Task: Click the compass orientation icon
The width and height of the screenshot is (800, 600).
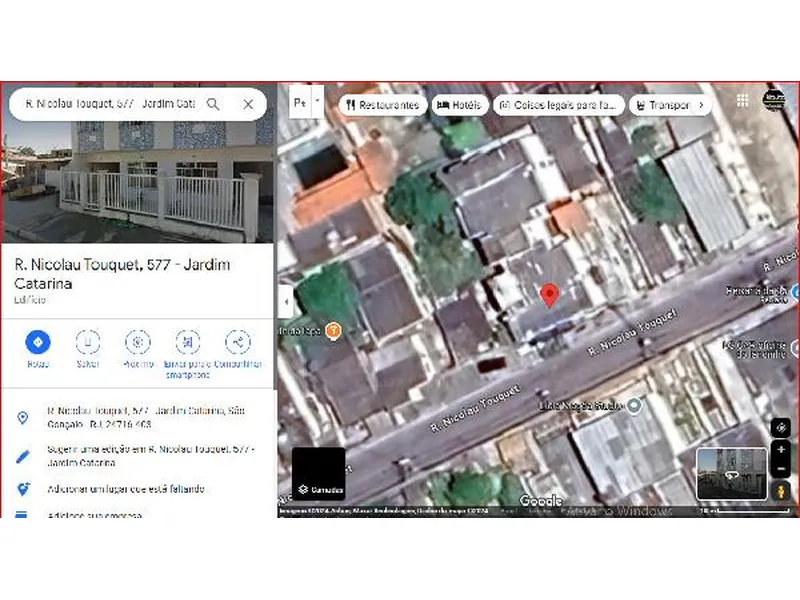Action: point(780,427)
